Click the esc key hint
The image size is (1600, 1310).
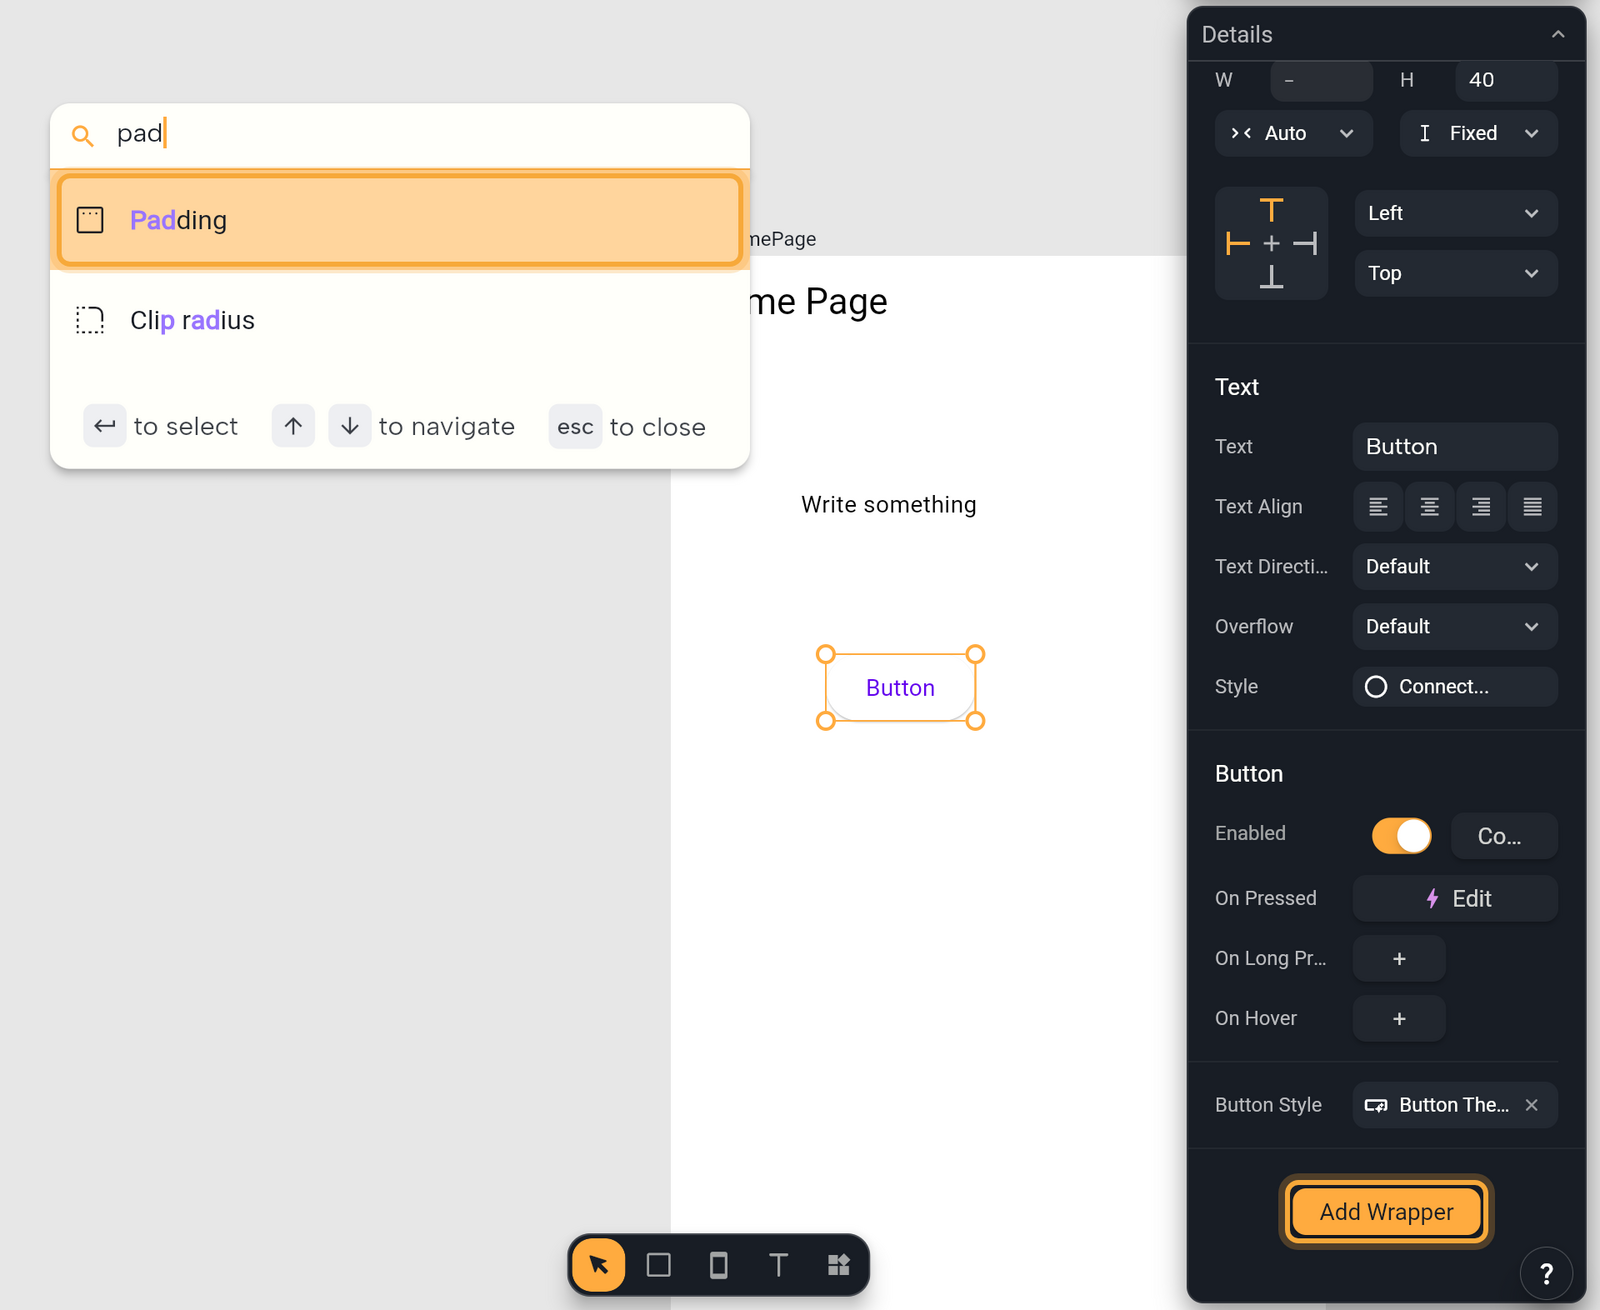pos(575,427)
